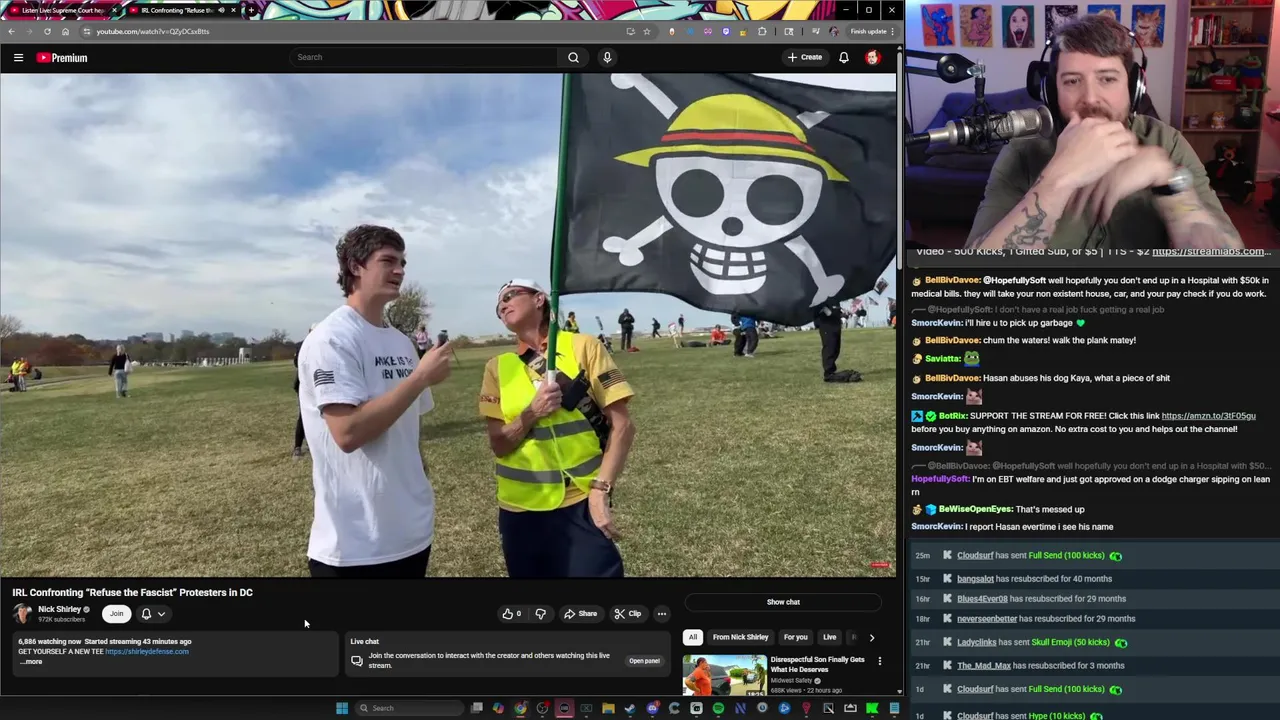Open Steam from the taskbar

[x=630, y=708]
